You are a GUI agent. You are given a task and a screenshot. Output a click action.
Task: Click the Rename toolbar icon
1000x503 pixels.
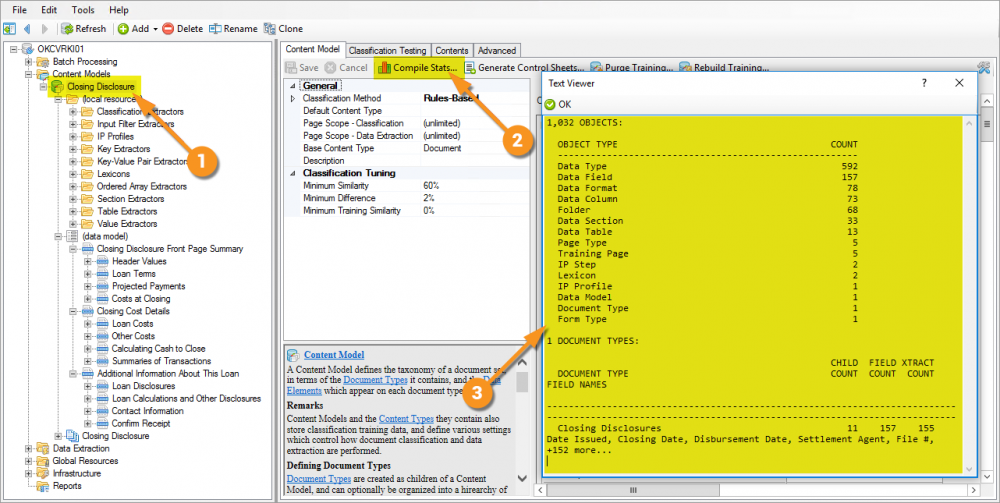[215, 29]
